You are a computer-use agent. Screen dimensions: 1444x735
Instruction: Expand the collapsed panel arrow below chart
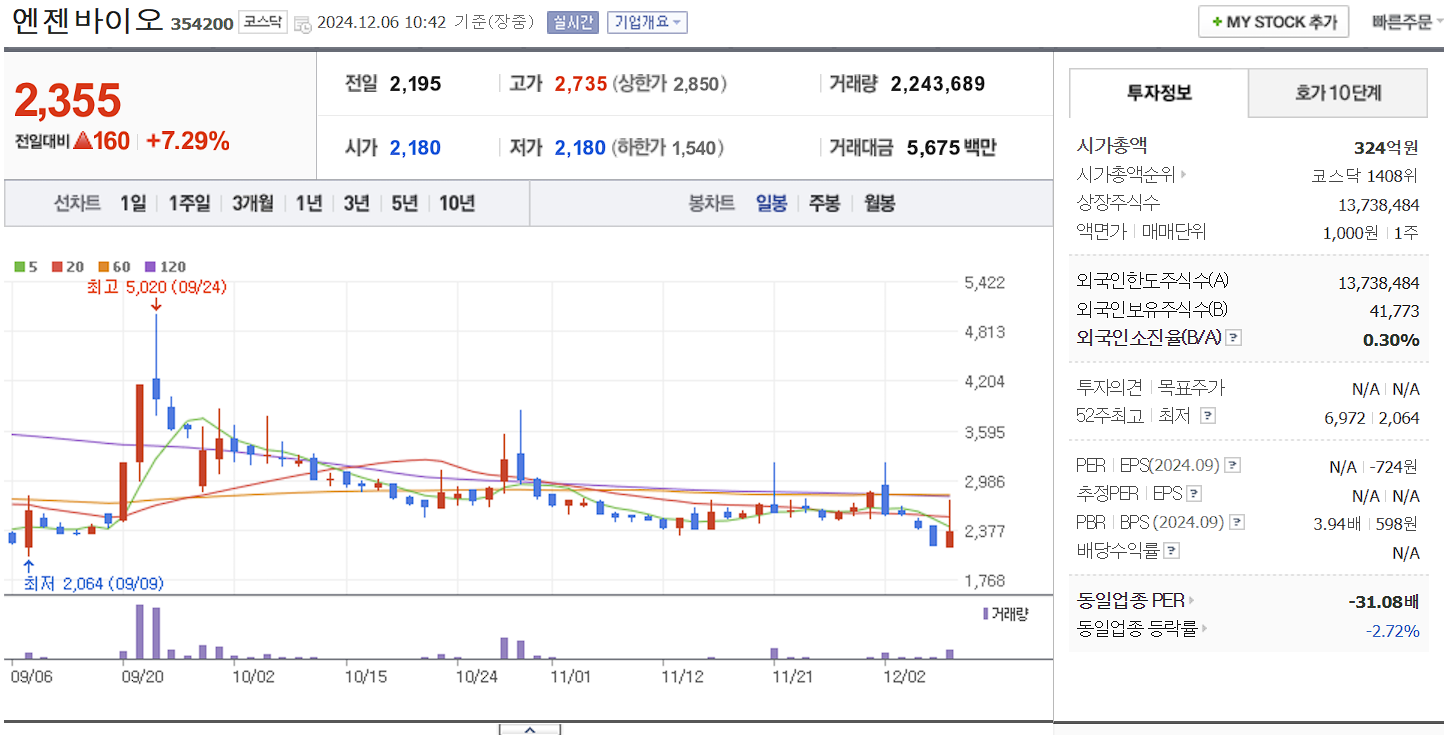(x=530, y=730)
